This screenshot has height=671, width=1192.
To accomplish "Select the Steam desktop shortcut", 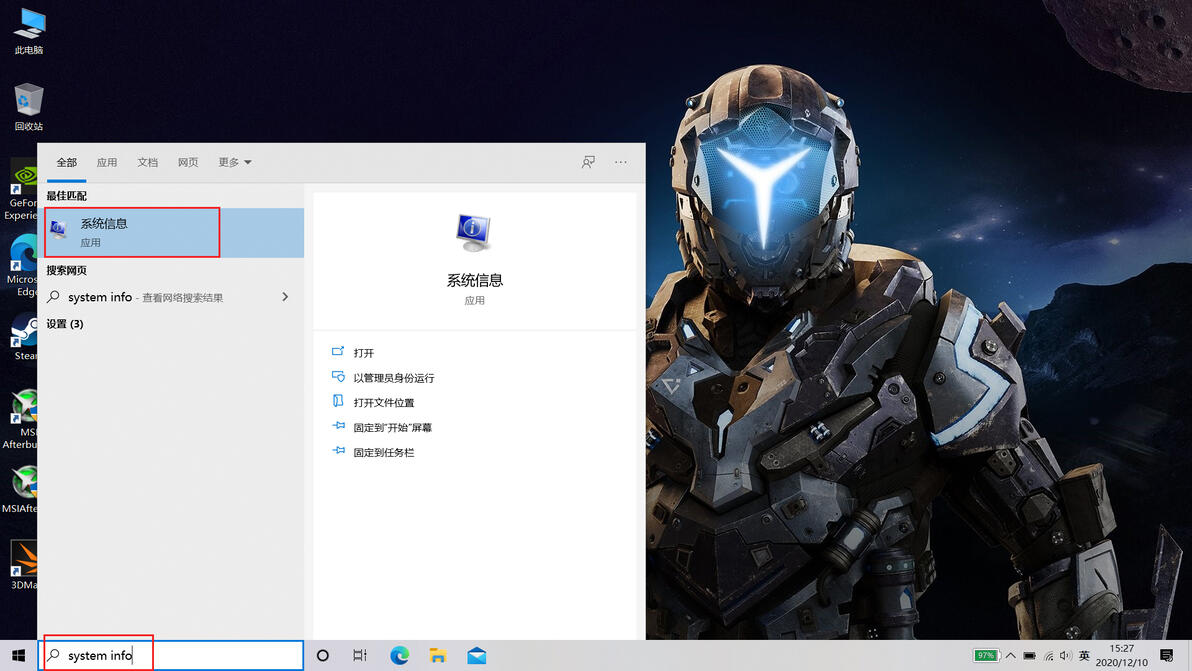I will 23,336.
